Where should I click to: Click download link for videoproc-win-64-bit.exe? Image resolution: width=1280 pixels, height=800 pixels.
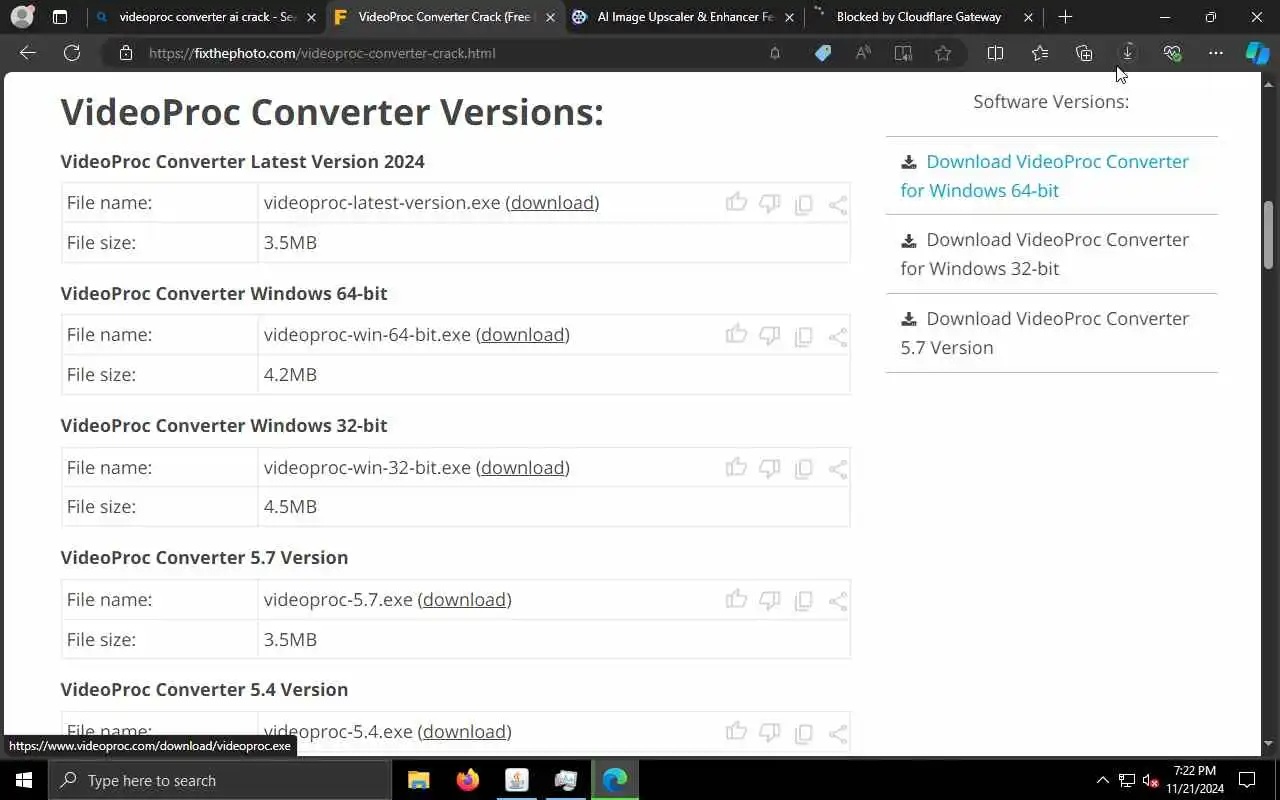(x=523, y=335)
